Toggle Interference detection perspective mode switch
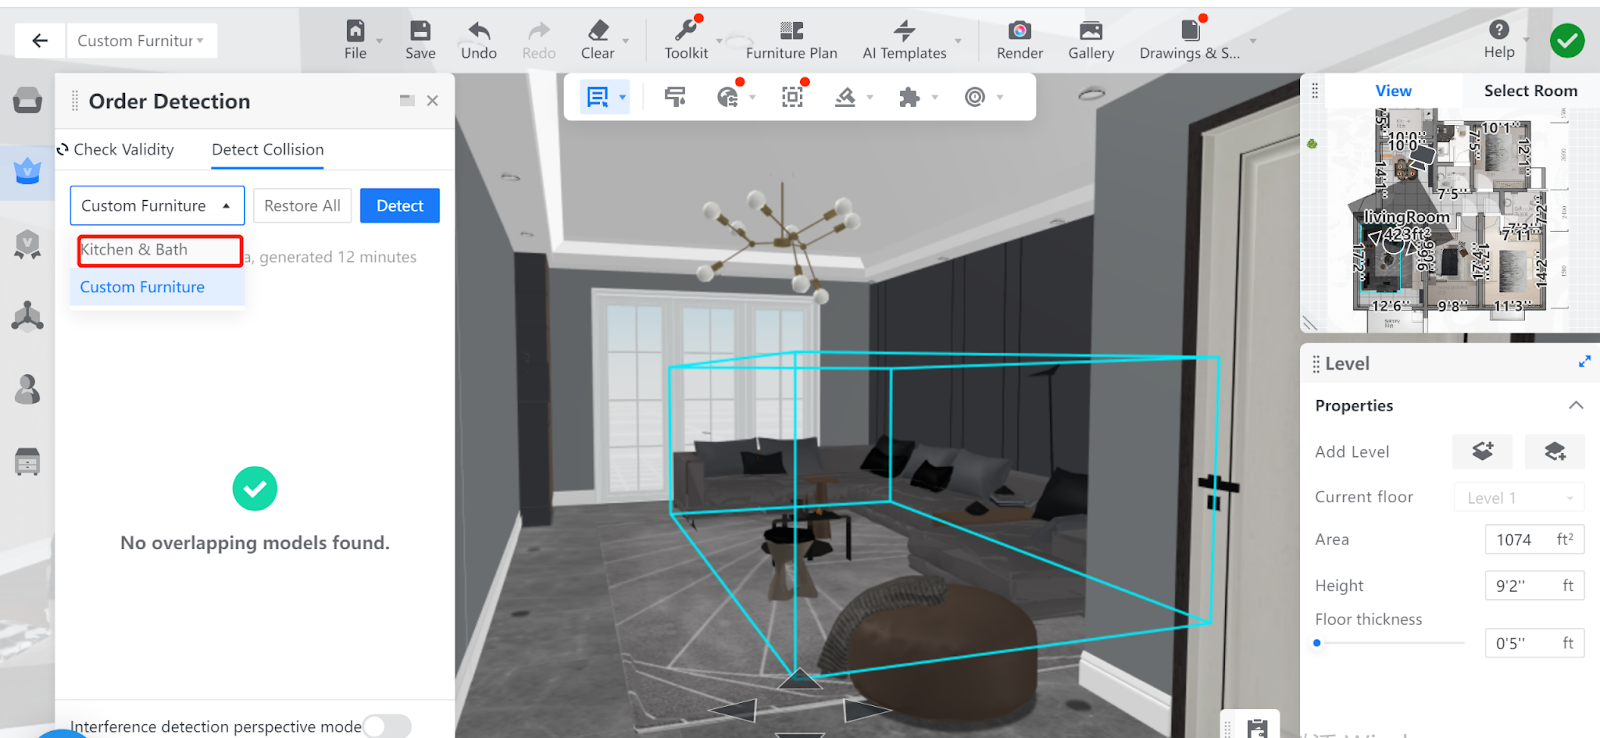The height and width of the screenshot is (738, 1600). (x=387, y=726)
